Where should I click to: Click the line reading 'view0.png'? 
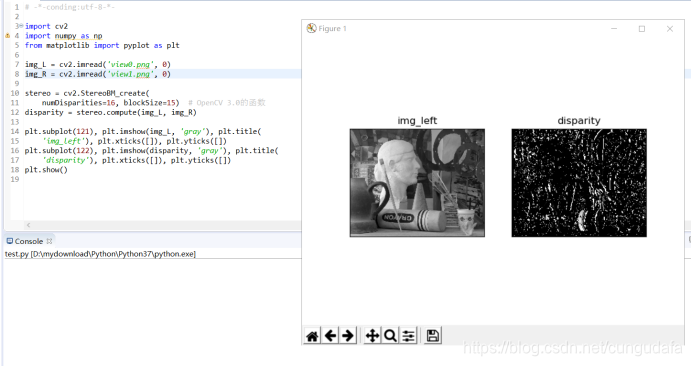coord(98,64)
